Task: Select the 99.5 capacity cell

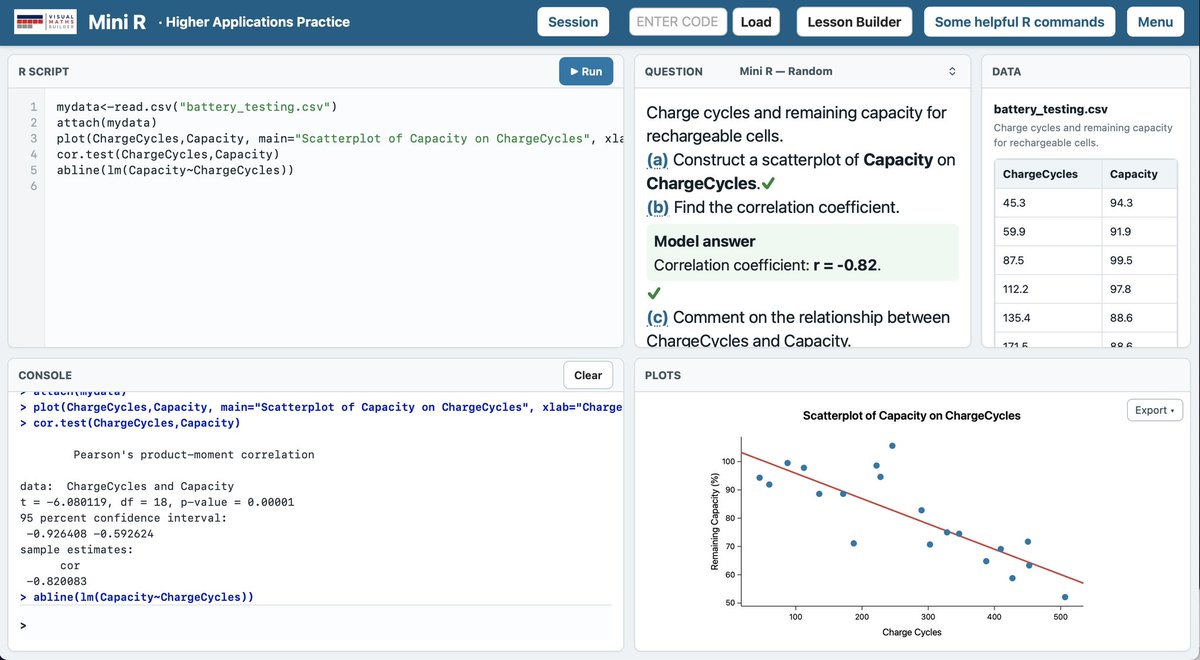Action: coord(1139,261)
